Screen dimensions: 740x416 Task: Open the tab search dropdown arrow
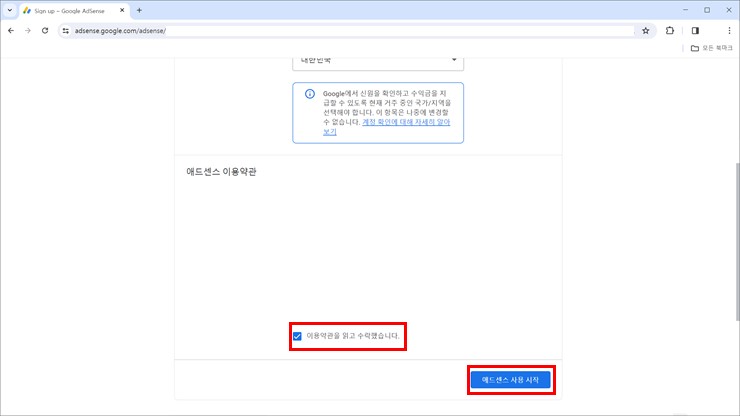point(9,10)
